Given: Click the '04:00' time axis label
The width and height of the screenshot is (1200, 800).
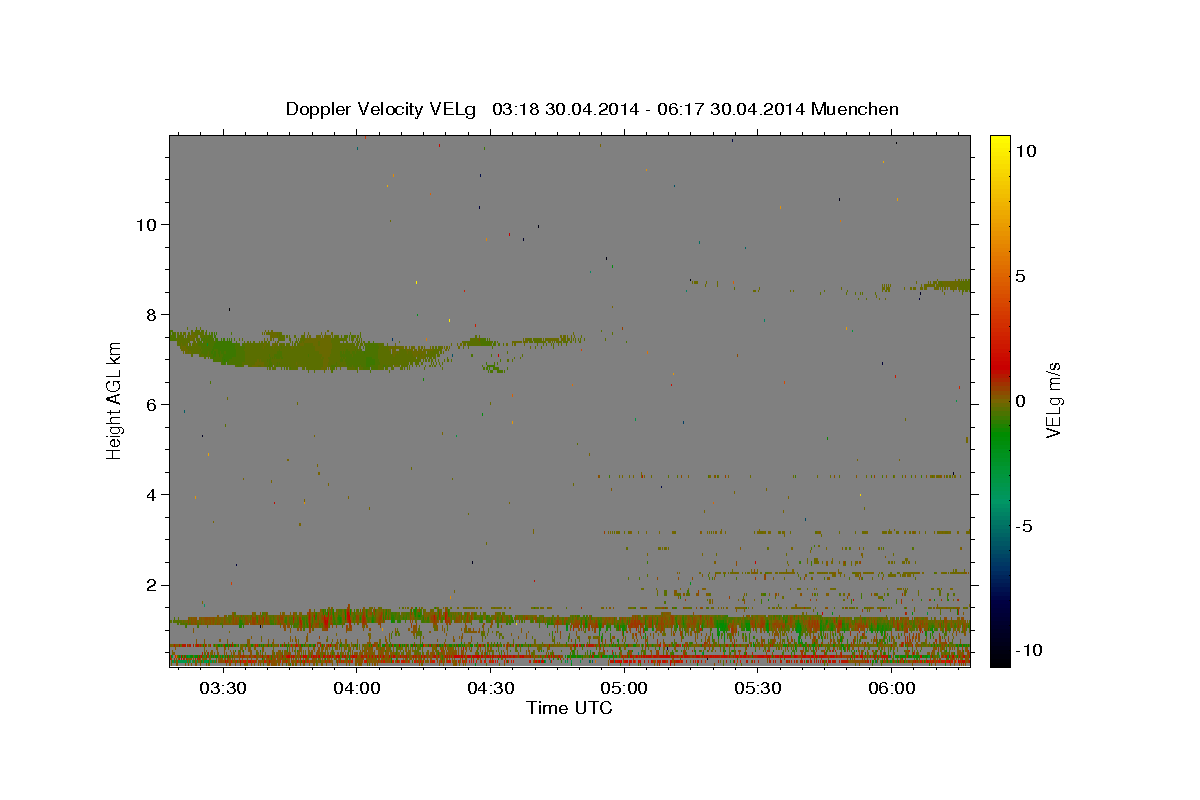Looking at the screenshot, I should point(357,688).
